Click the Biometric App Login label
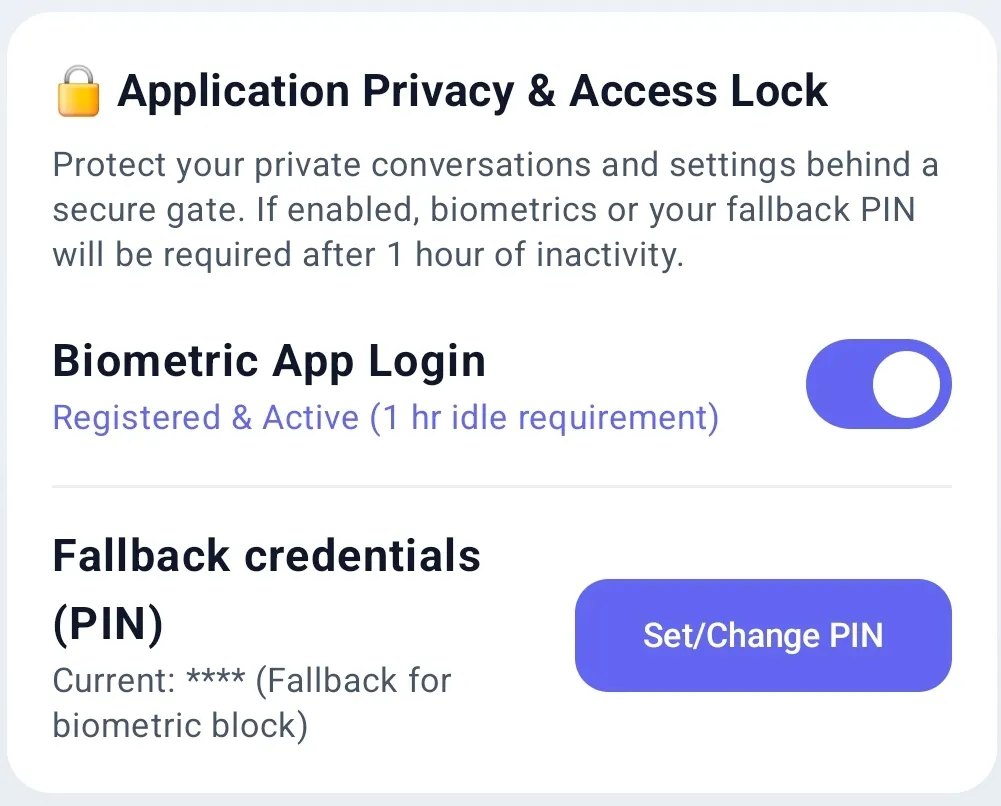1001x806 pixels. tap(269, 361)
